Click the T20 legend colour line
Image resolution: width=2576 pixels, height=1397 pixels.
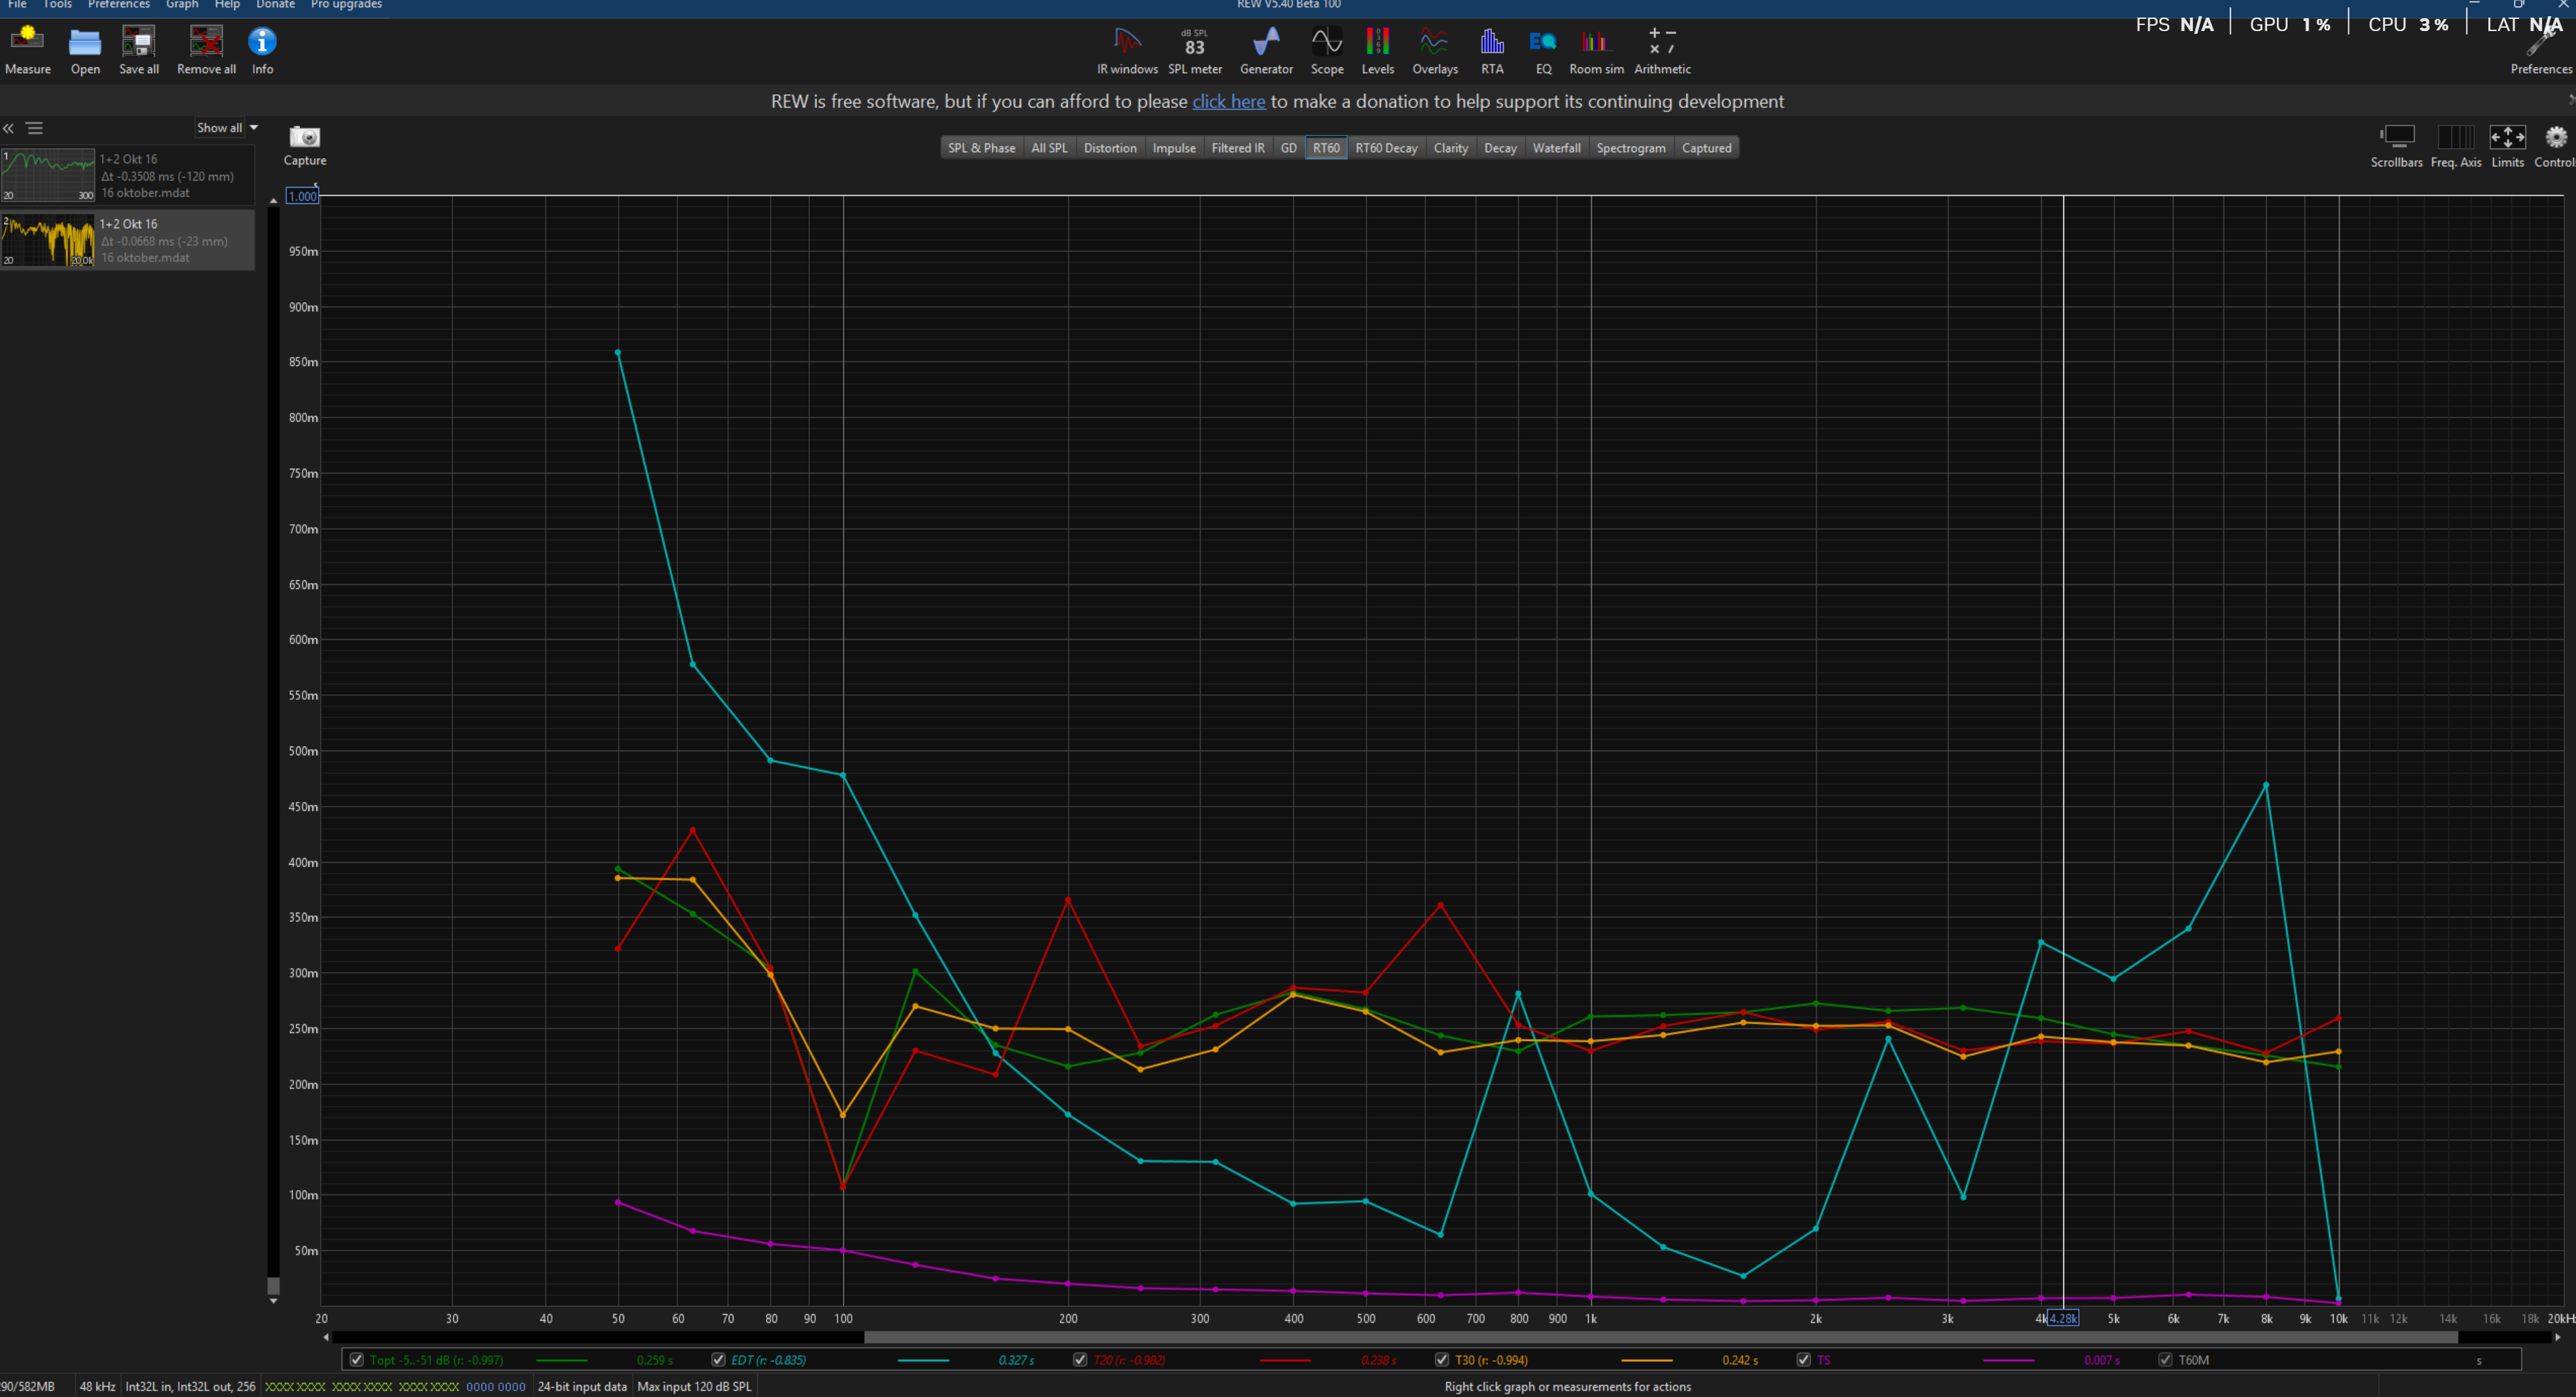point(1285,1360)
